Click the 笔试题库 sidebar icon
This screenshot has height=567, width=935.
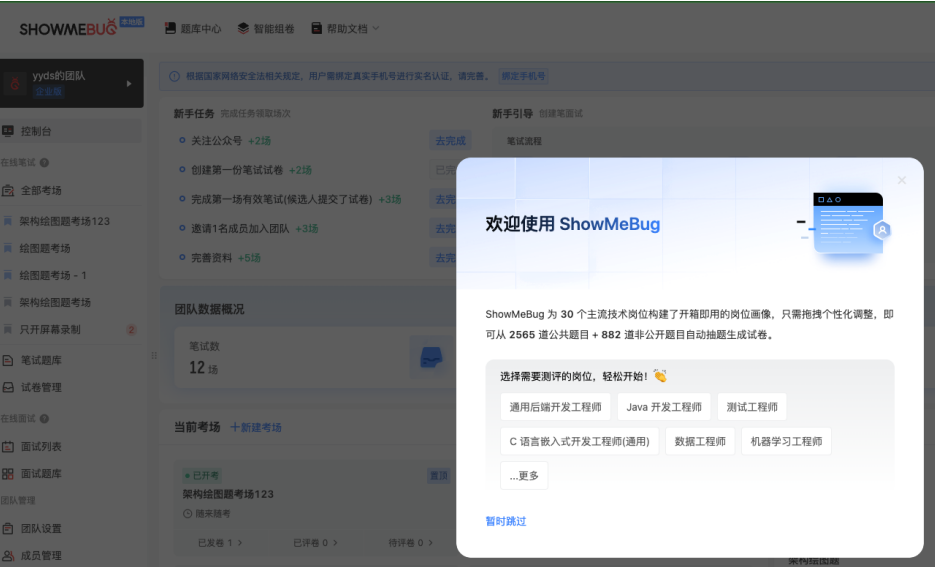click(x=8, y=360)
